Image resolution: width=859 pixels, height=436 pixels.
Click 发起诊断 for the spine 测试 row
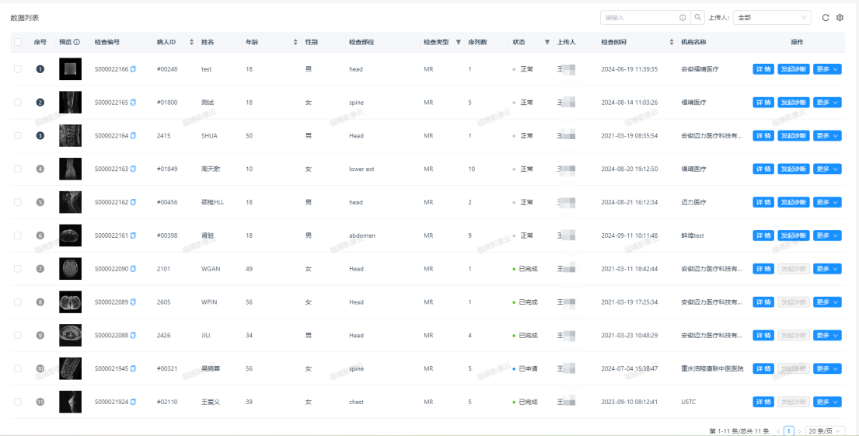point(794,102)
